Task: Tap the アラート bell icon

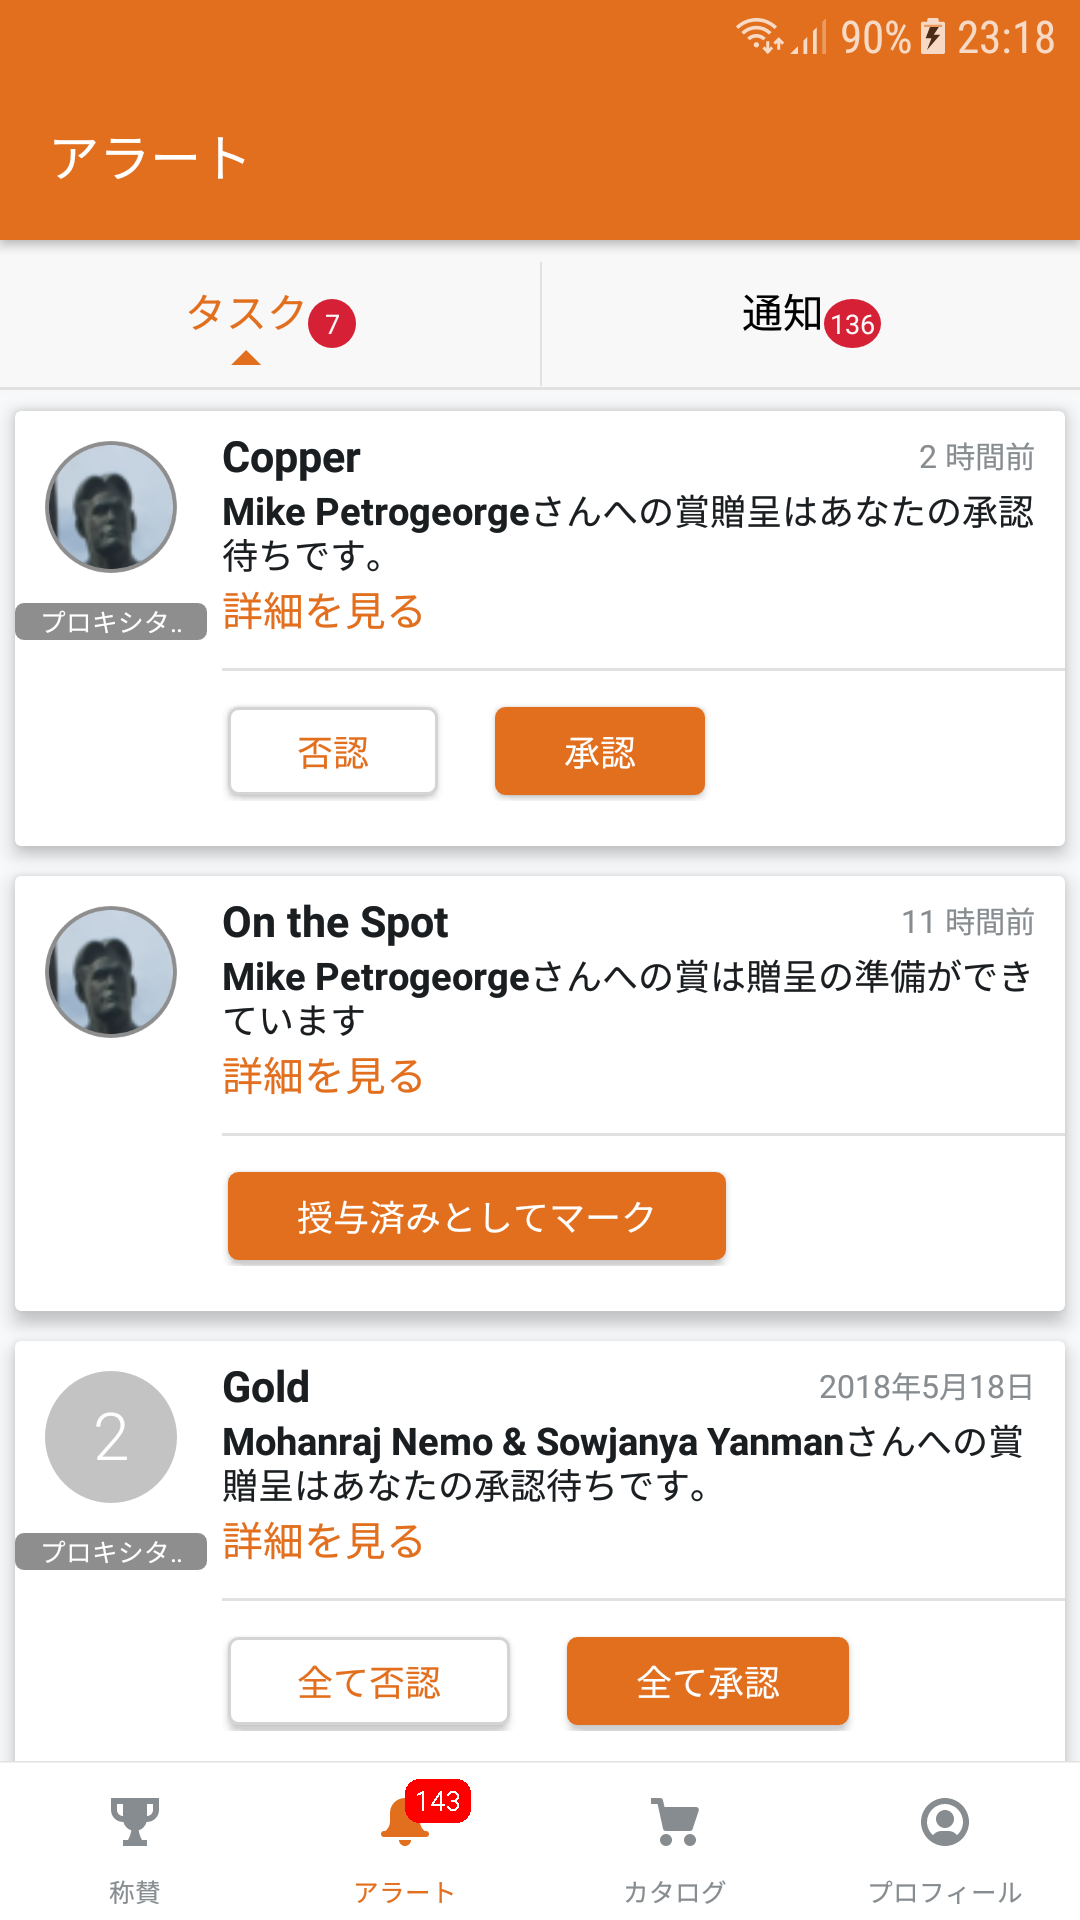Action: coord(405,1821)
